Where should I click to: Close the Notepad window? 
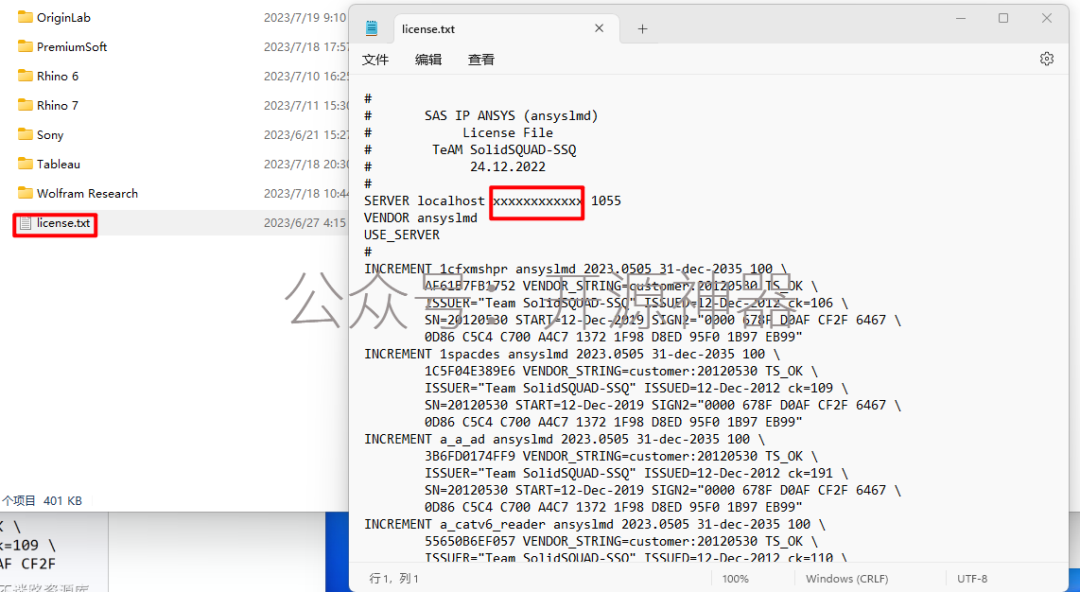[x=1046, y=19]
